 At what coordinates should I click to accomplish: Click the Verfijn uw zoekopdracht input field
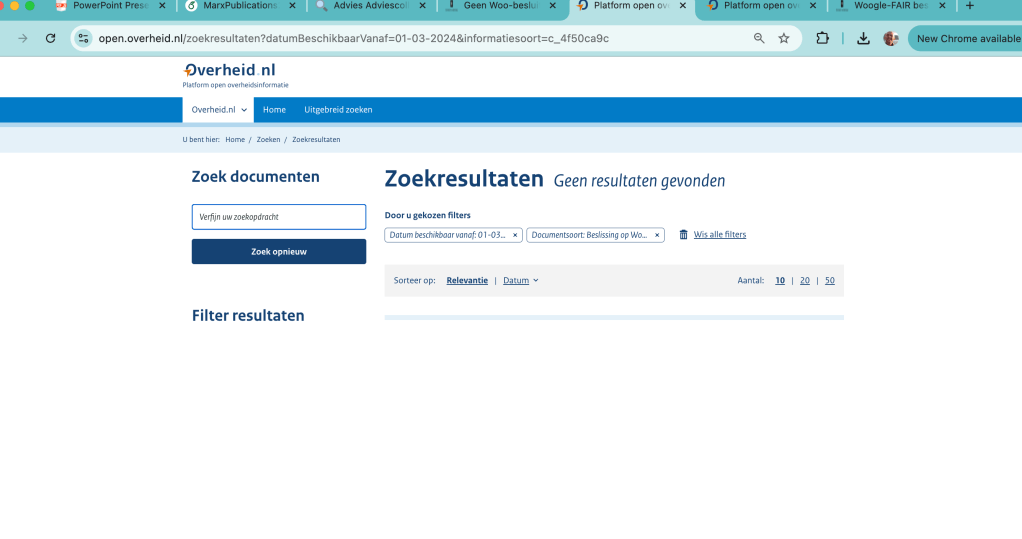tap(279, 217)
